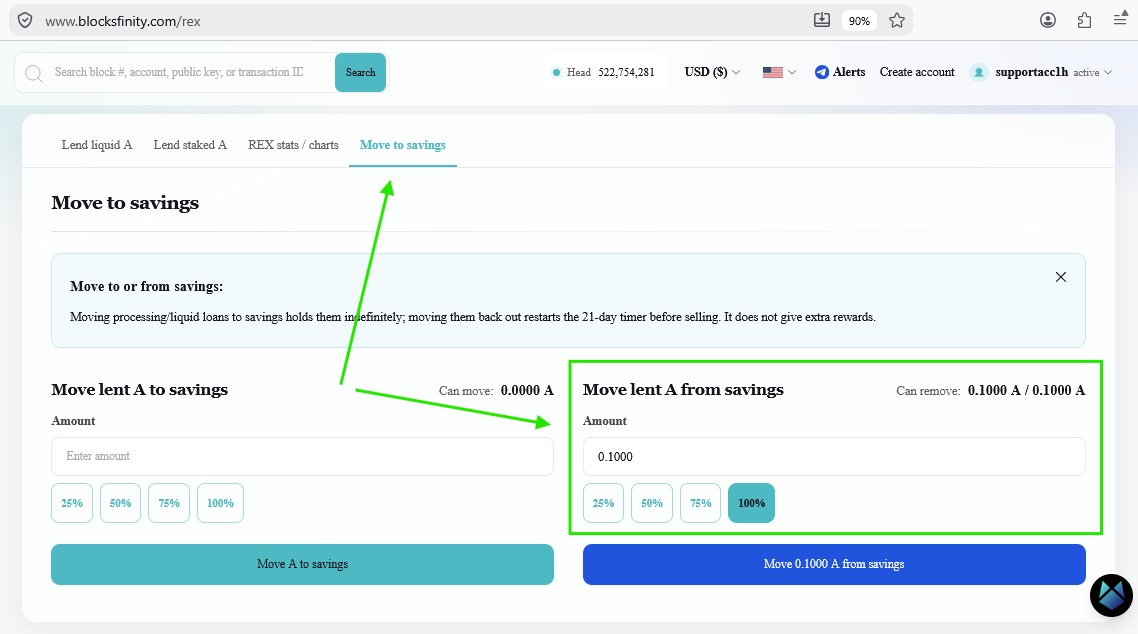
Task: Click Can remove 0.1000 A / 0.1000 A value
Action: pos(1026,390)
